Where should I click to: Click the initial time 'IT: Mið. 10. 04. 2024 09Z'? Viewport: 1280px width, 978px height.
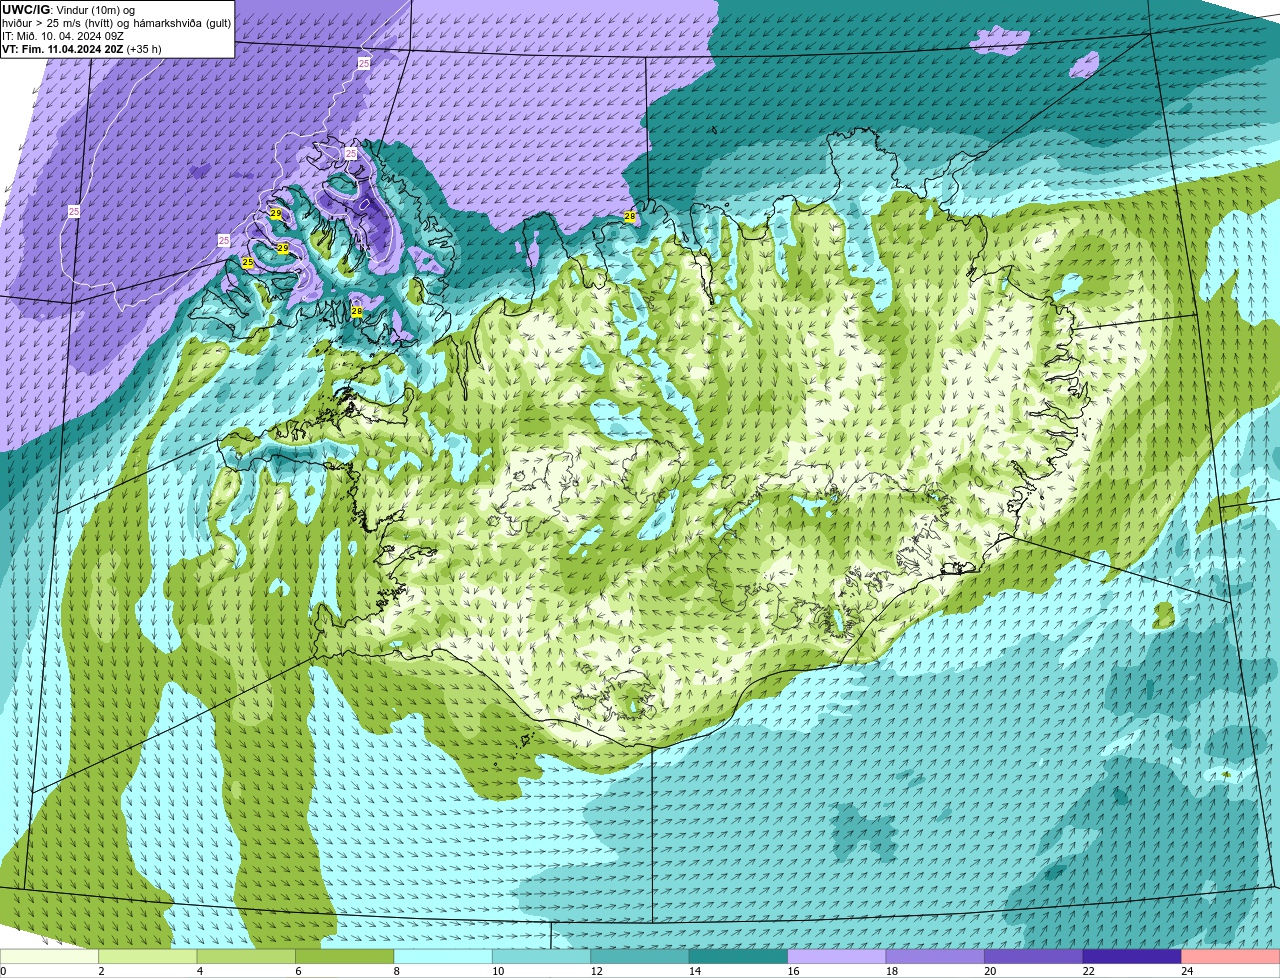(63, 36)
